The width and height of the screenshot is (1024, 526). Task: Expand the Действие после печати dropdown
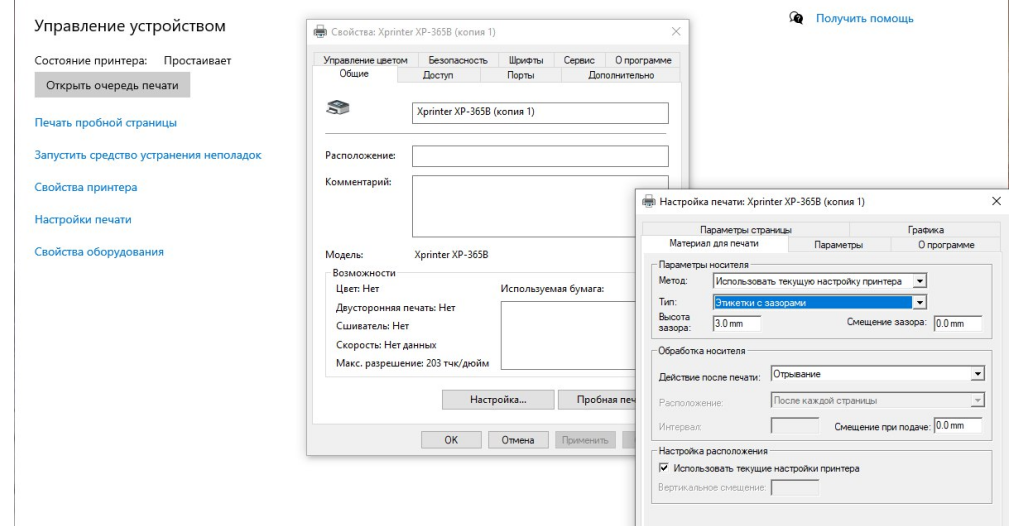click(978, 374)
